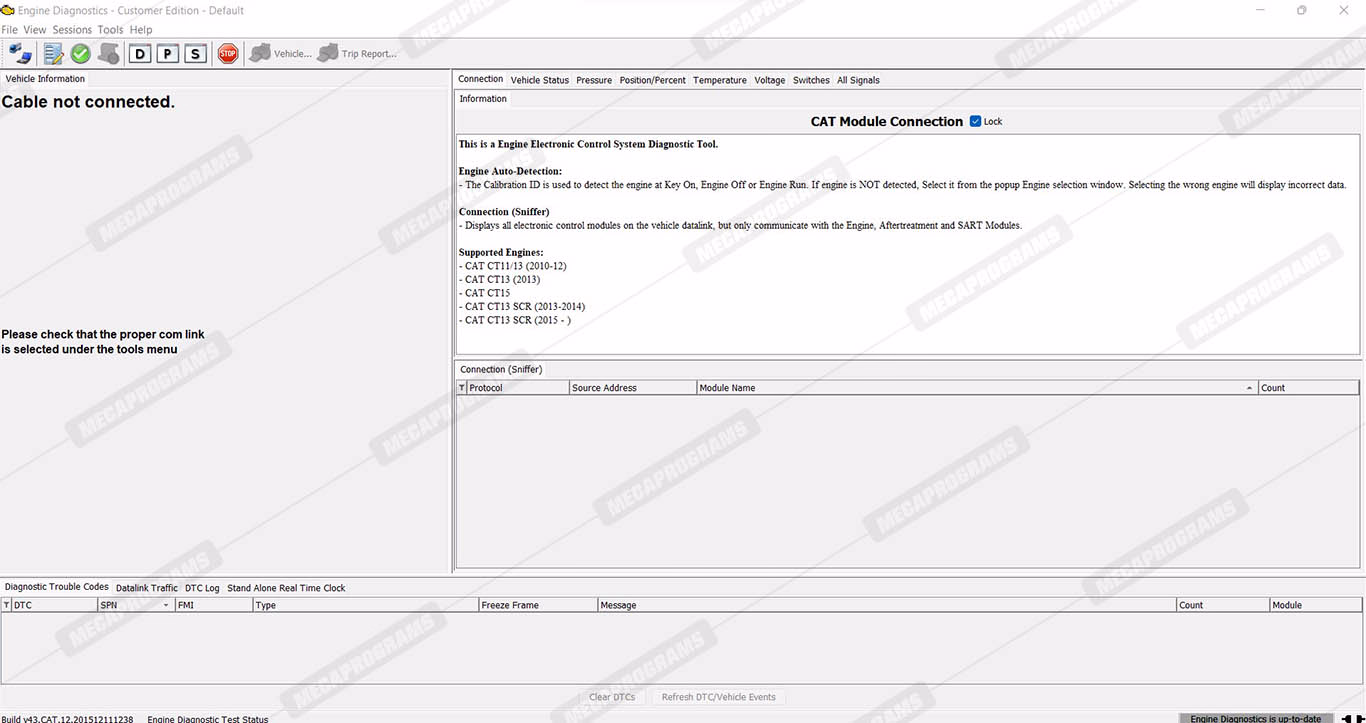
Task: Click Refresh DTC/Vehicle Events button
Action: 718,697
